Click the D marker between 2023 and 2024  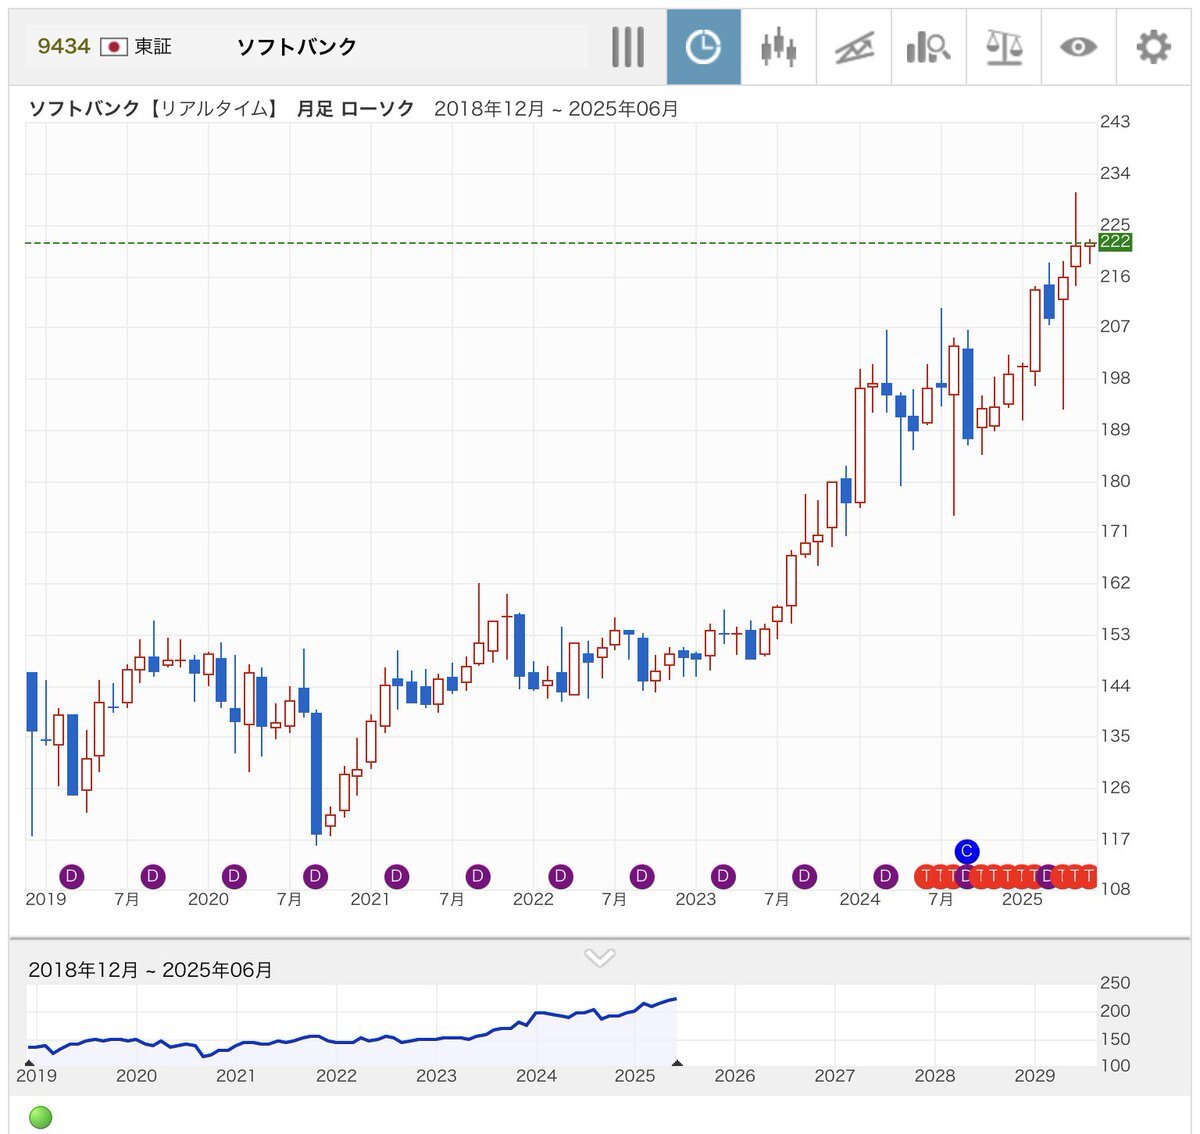[804, 877]
